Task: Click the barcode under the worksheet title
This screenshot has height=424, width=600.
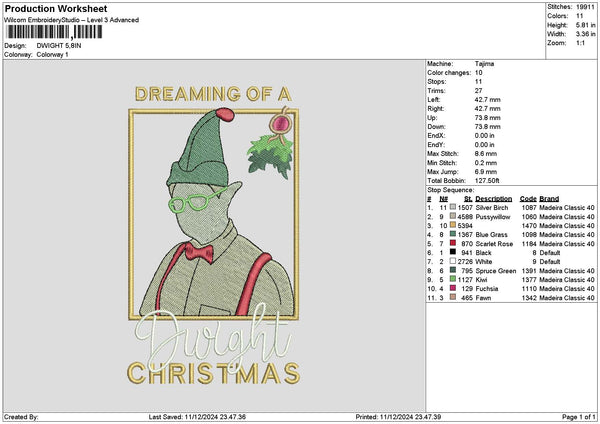Action: [54, 32]
